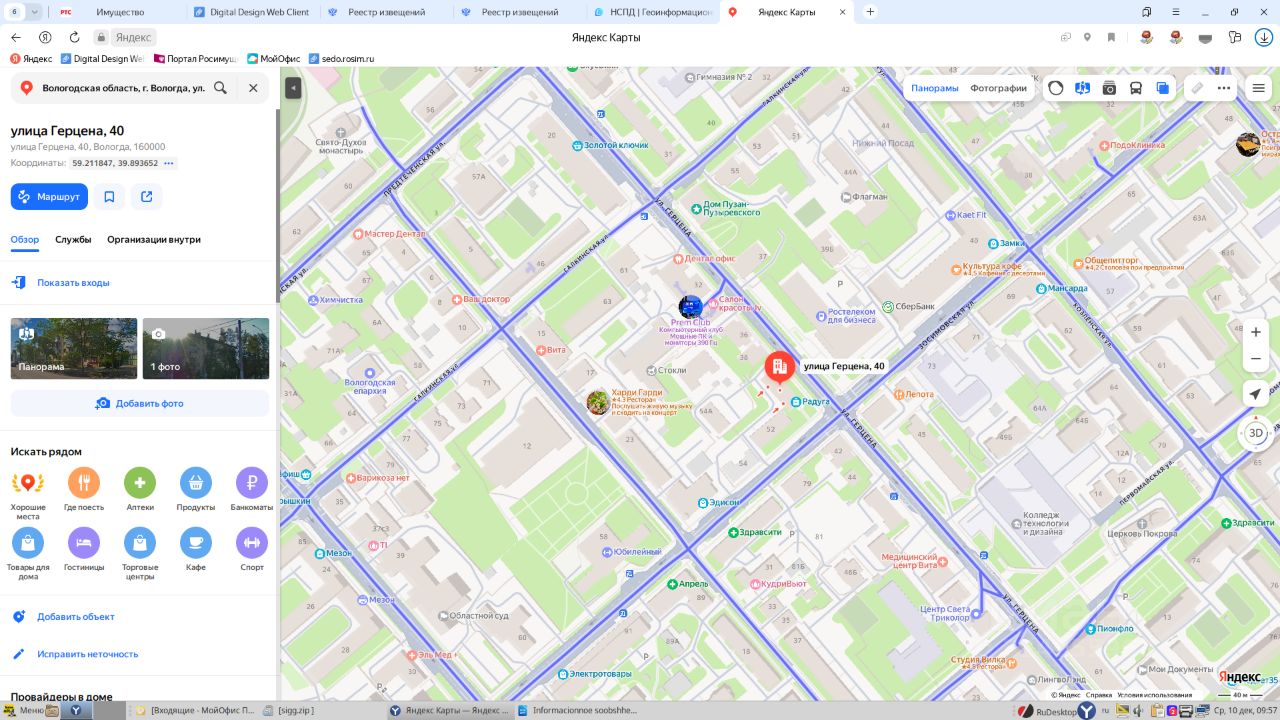Search nearby Продукты category
Viewport: 1280px width, 720px height.
(196, 490)
